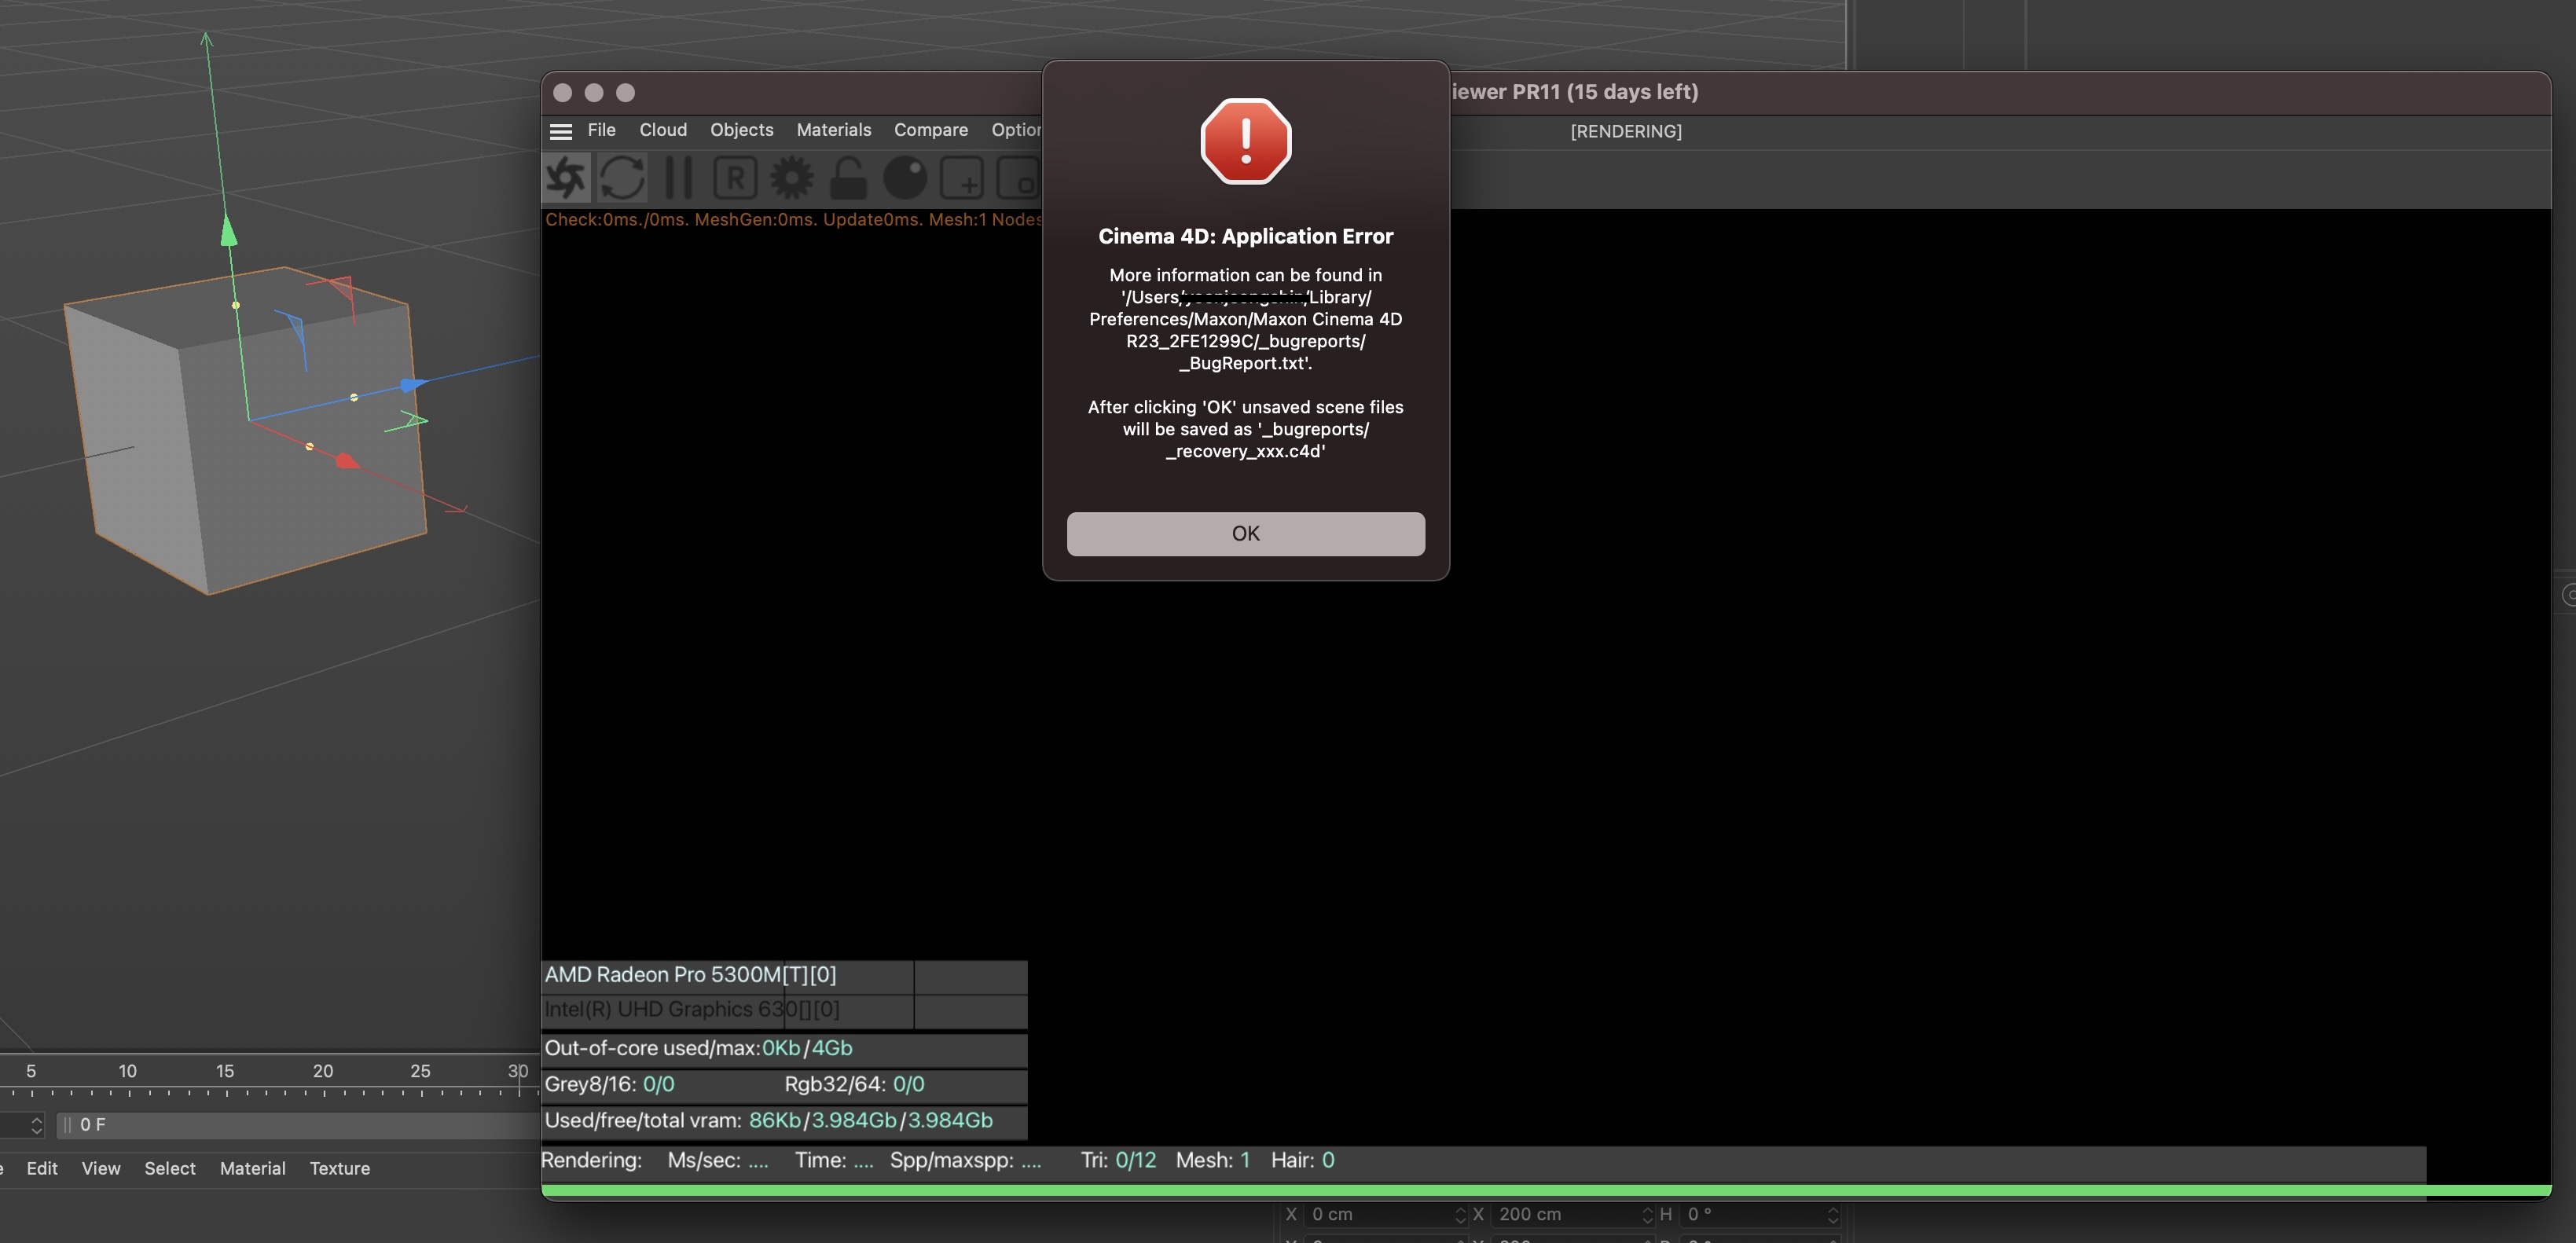Click the partially hidden square toolbar icon
This screenshot has height=1243, width=2576.
pos(1019,178)
